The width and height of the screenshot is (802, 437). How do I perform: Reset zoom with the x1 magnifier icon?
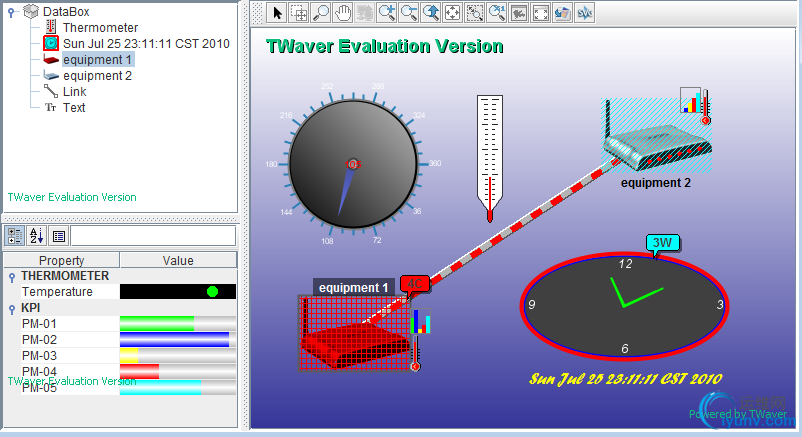pyautogui.click(x=497, y=13)
